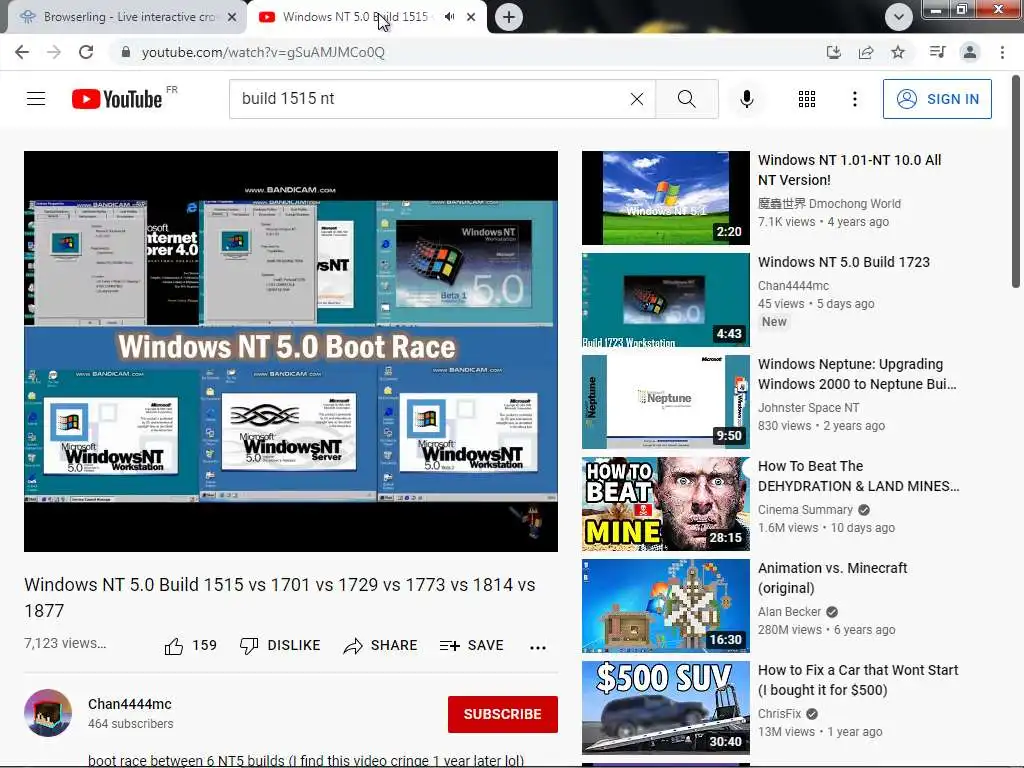Open HOW TO BEAT MINE thumbnail

(x=665, y=504)
